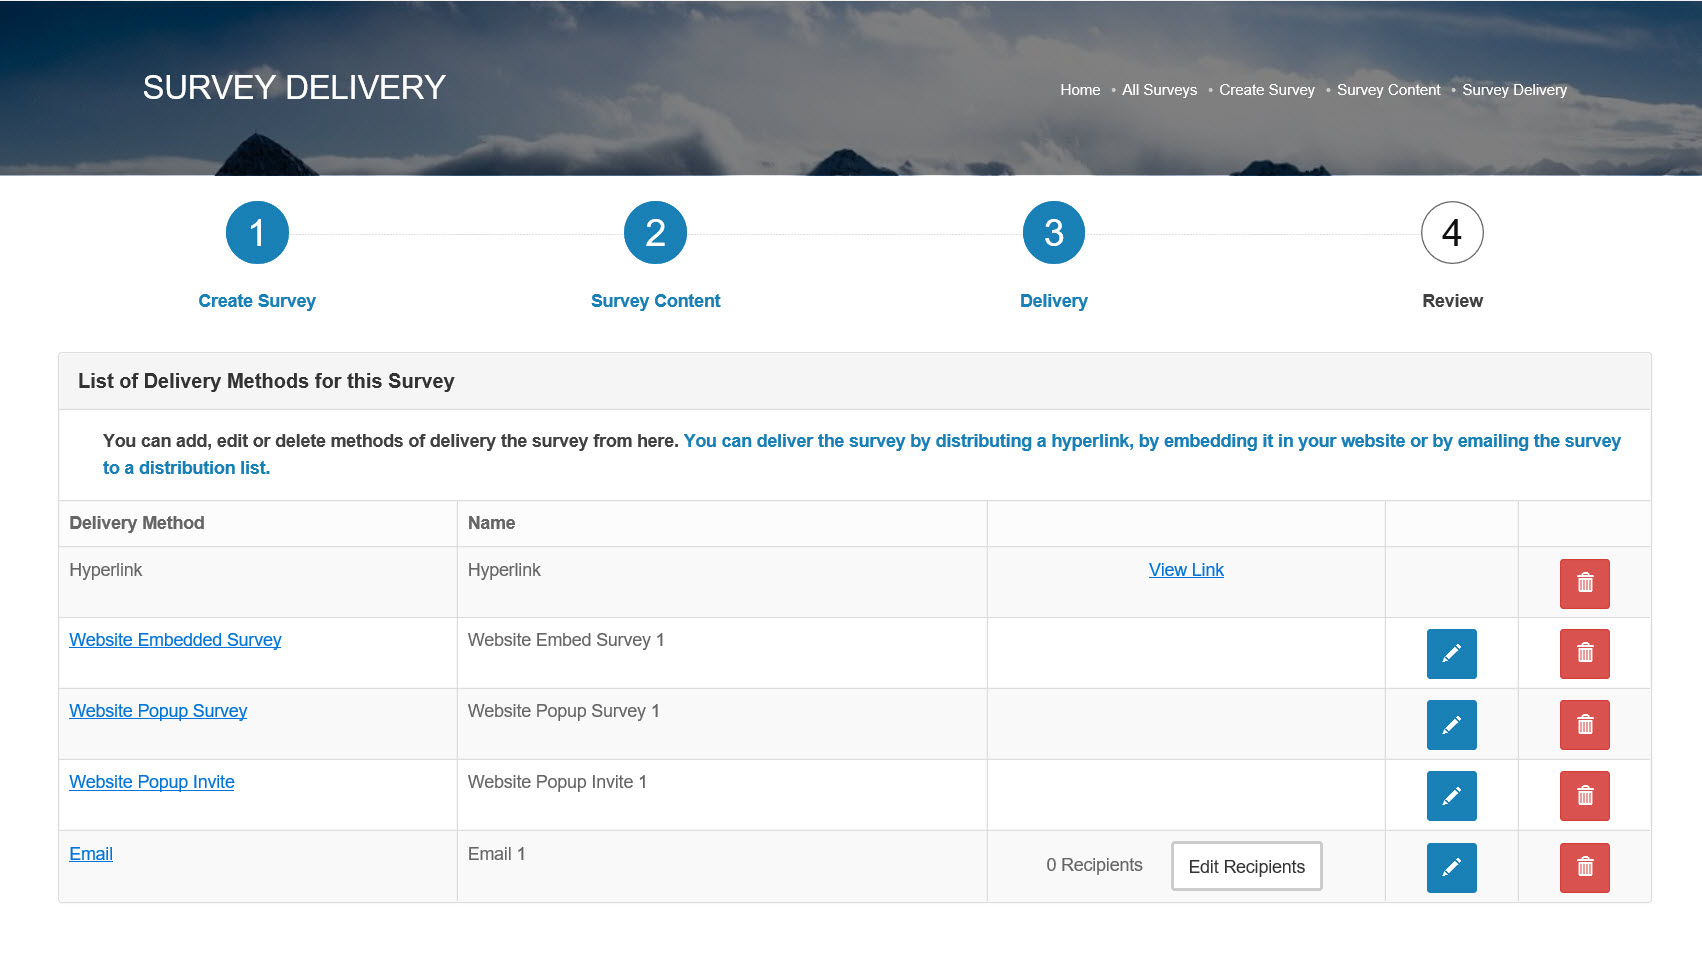Delete the Hyperlink delivery method
Screen dimensions: 1702x963
[x=1584, y=583]
